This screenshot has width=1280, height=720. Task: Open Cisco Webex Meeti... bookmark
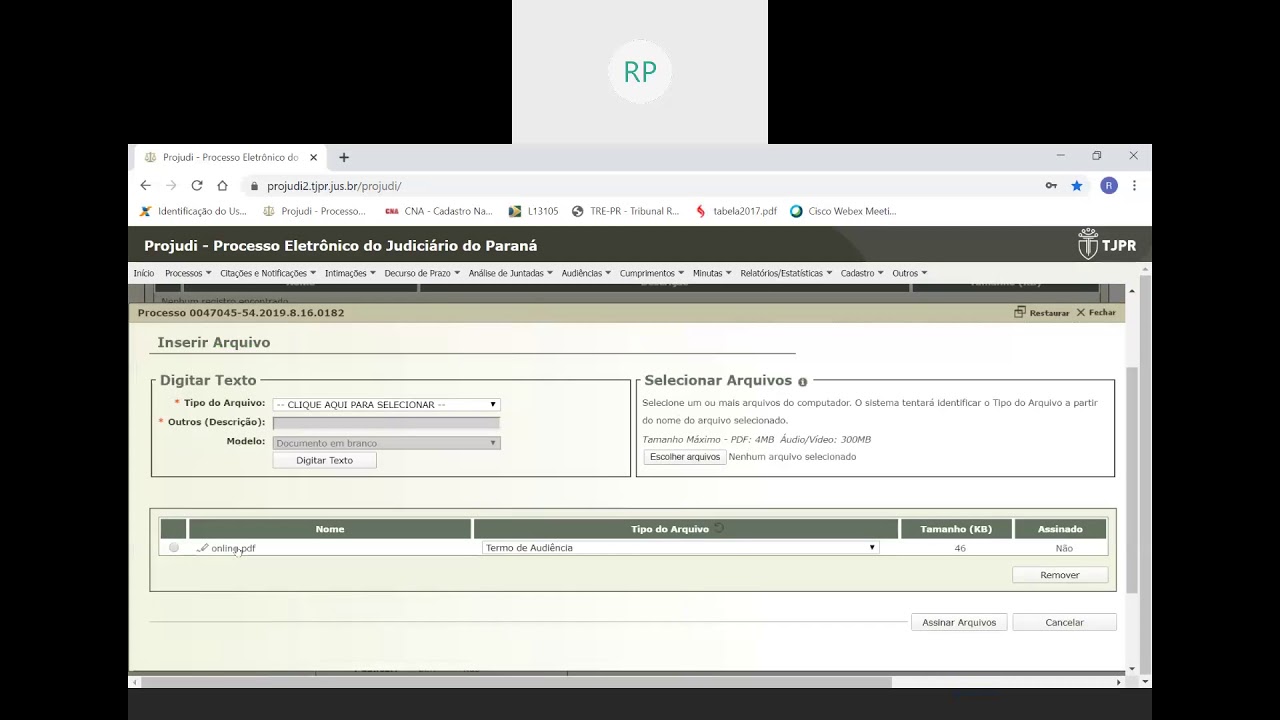click(x=843, y=211)
